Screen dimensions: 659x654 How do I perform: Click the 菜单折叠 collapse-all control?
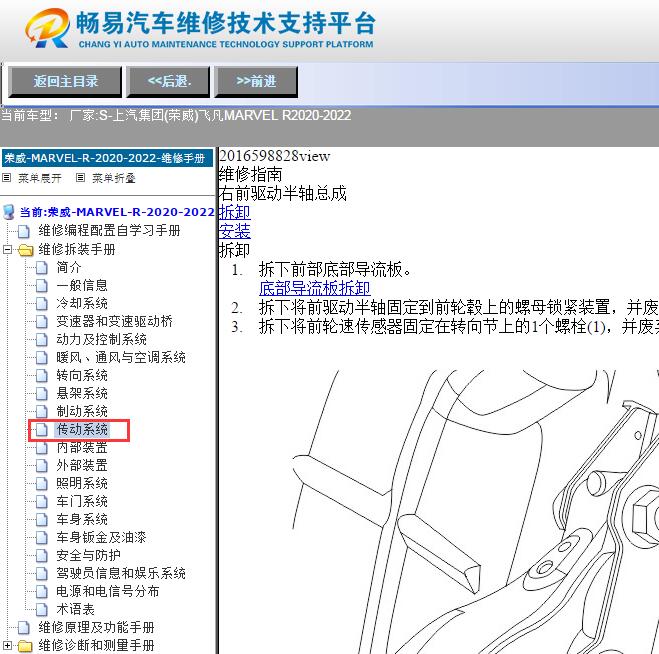[105, 178]
